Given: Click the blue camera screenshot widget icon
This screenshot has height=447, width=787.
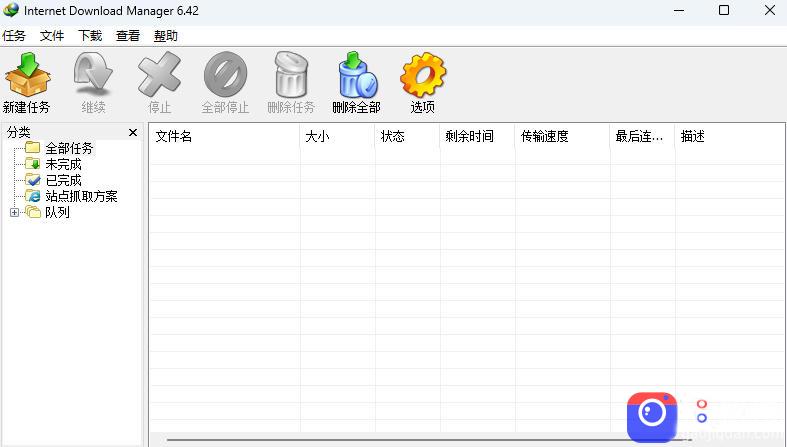Looking at the screenshot, I should 651,416.
